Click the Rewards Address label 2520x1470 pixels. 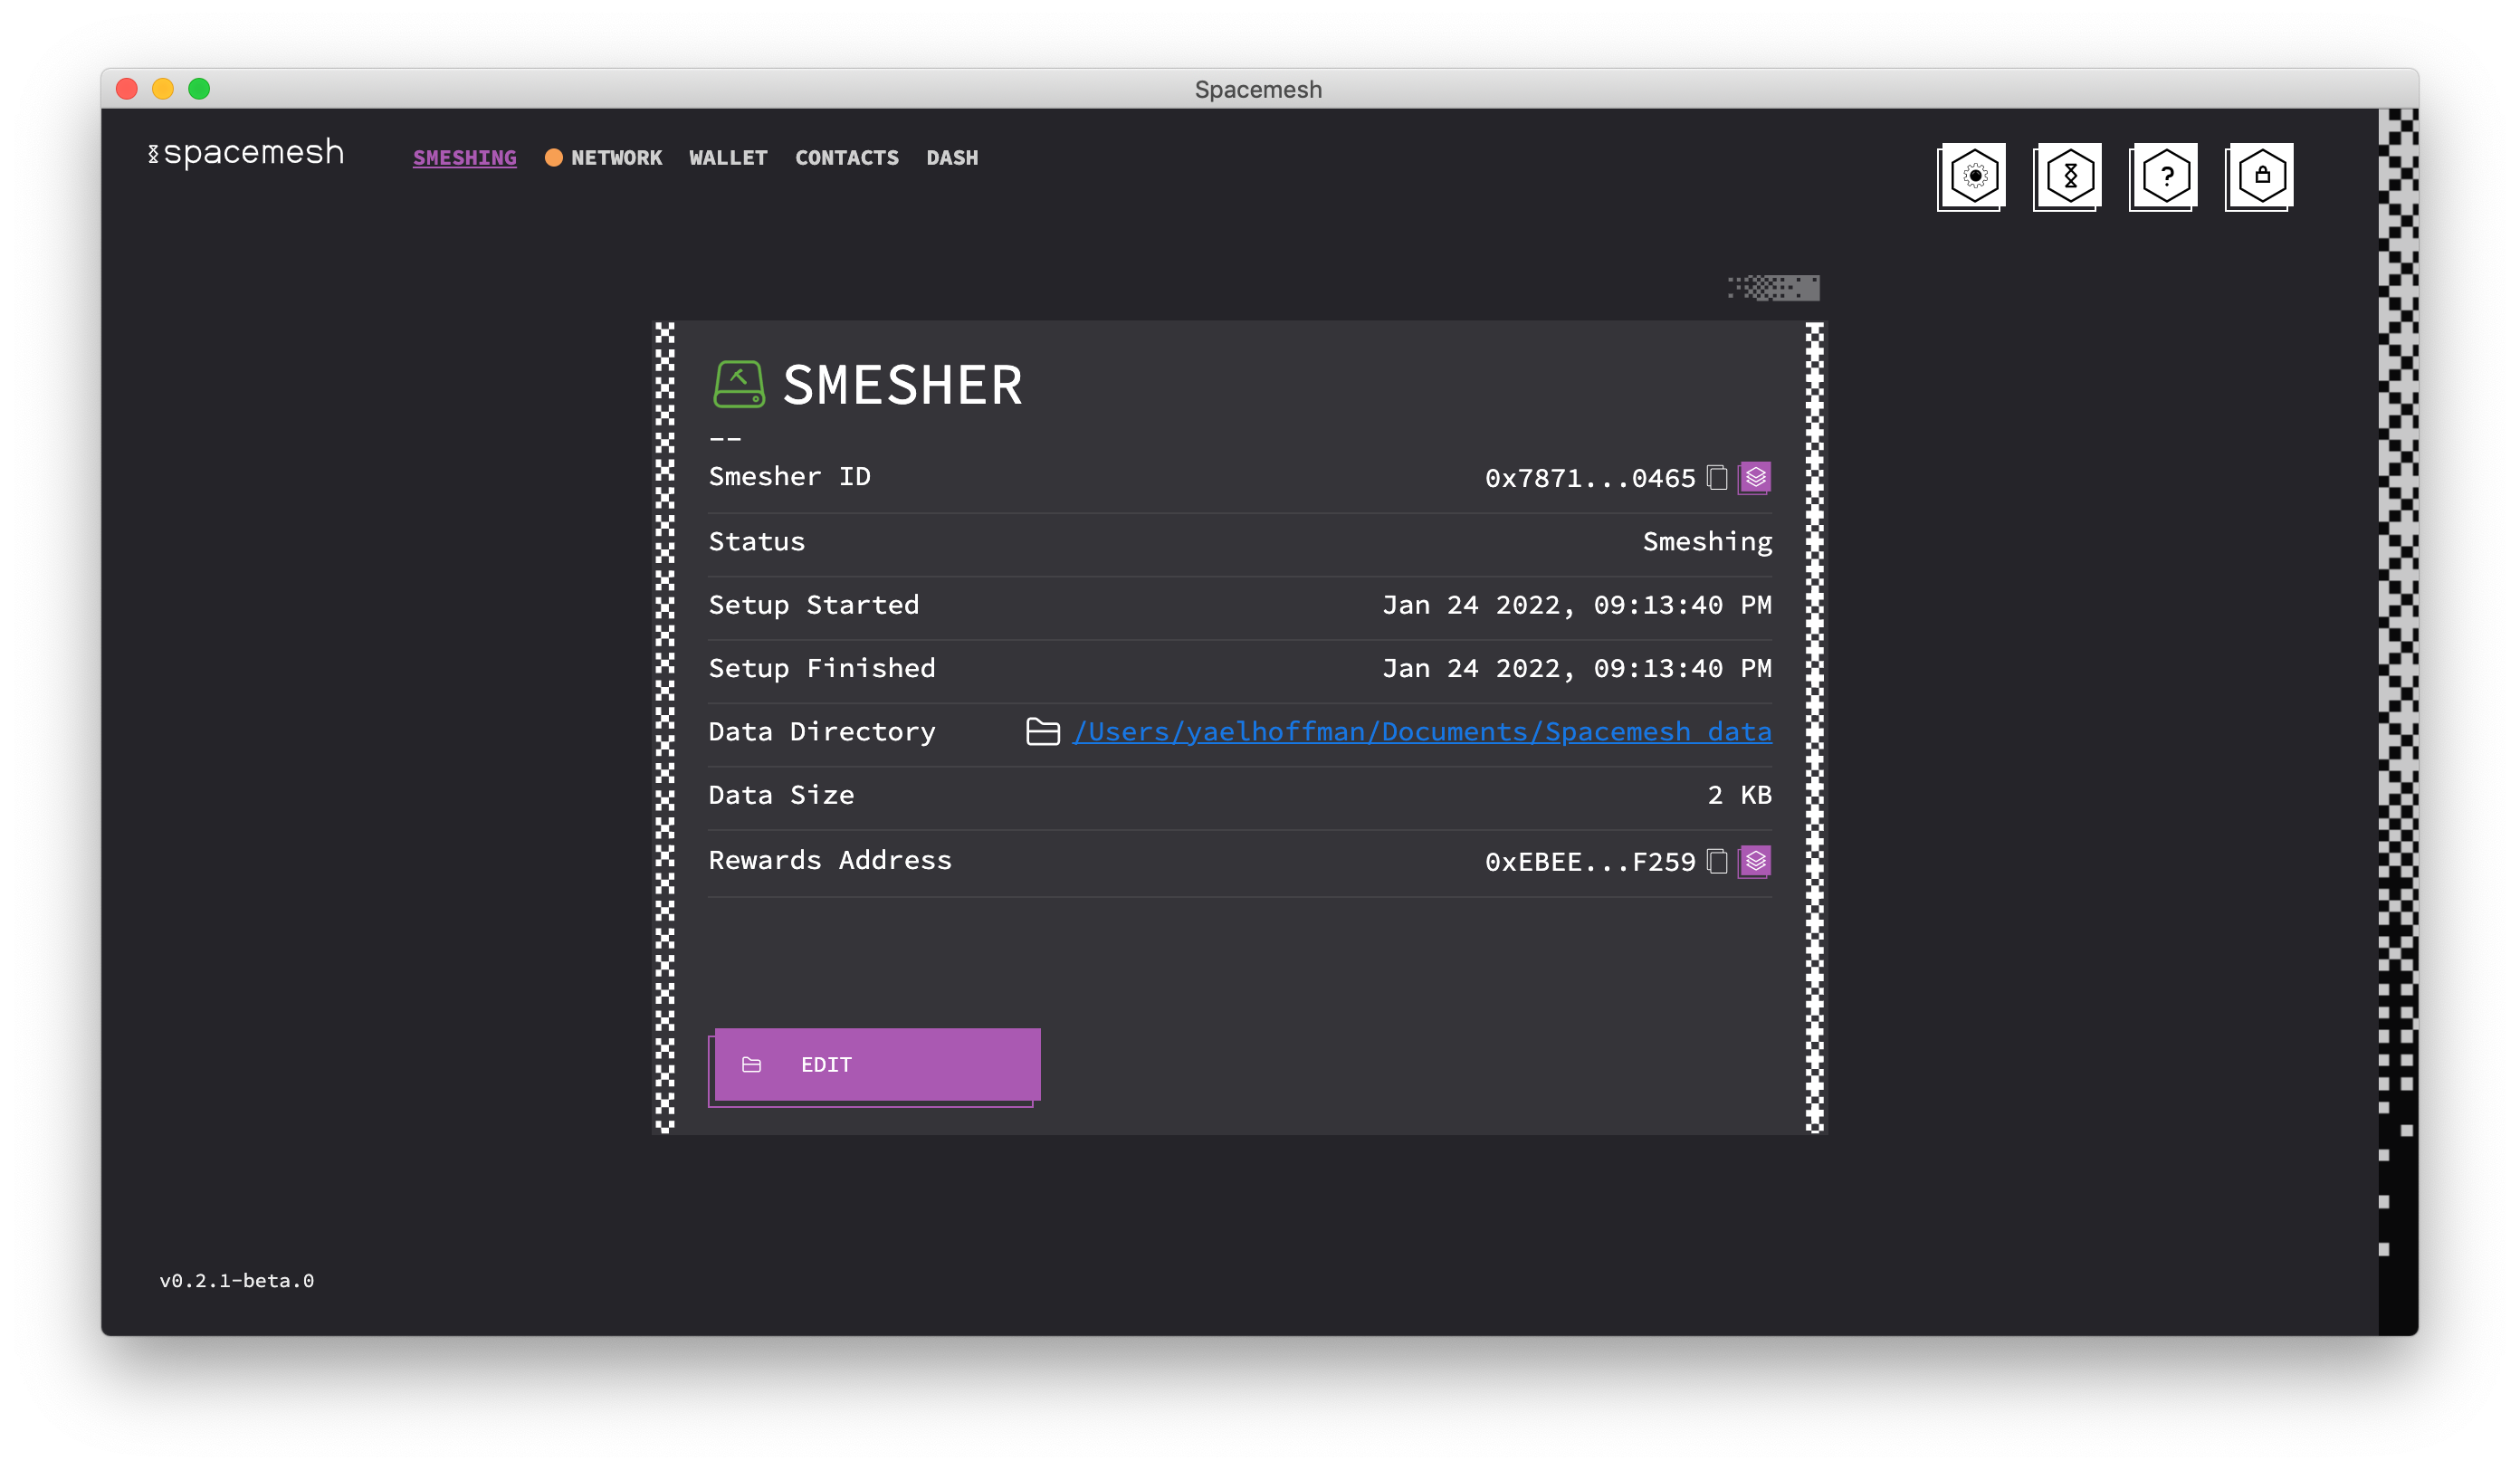point(830,861)
